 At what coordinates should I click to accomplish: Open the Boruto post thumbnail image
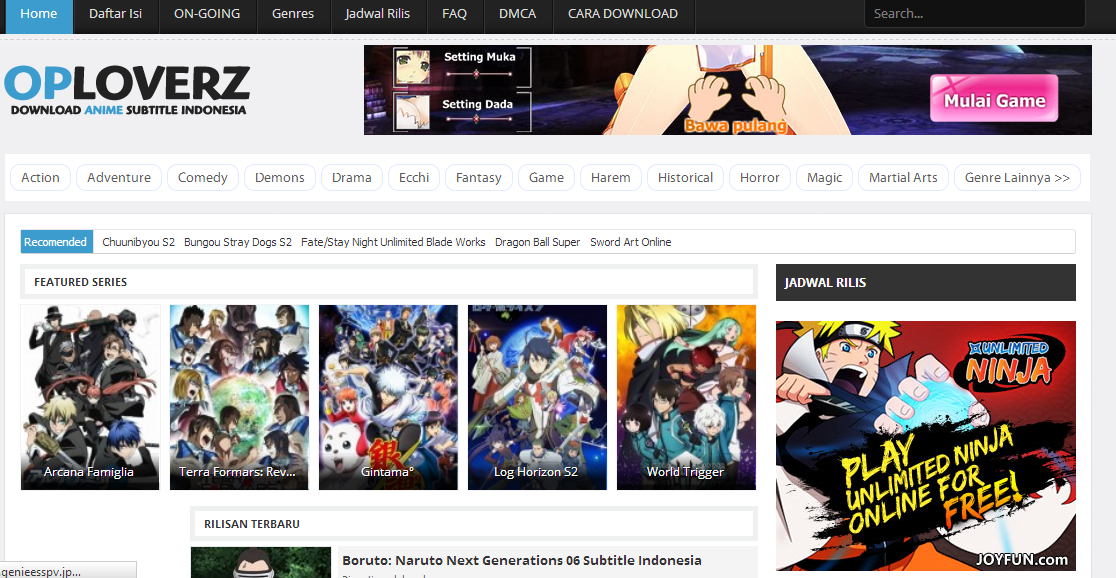[261, 562]
